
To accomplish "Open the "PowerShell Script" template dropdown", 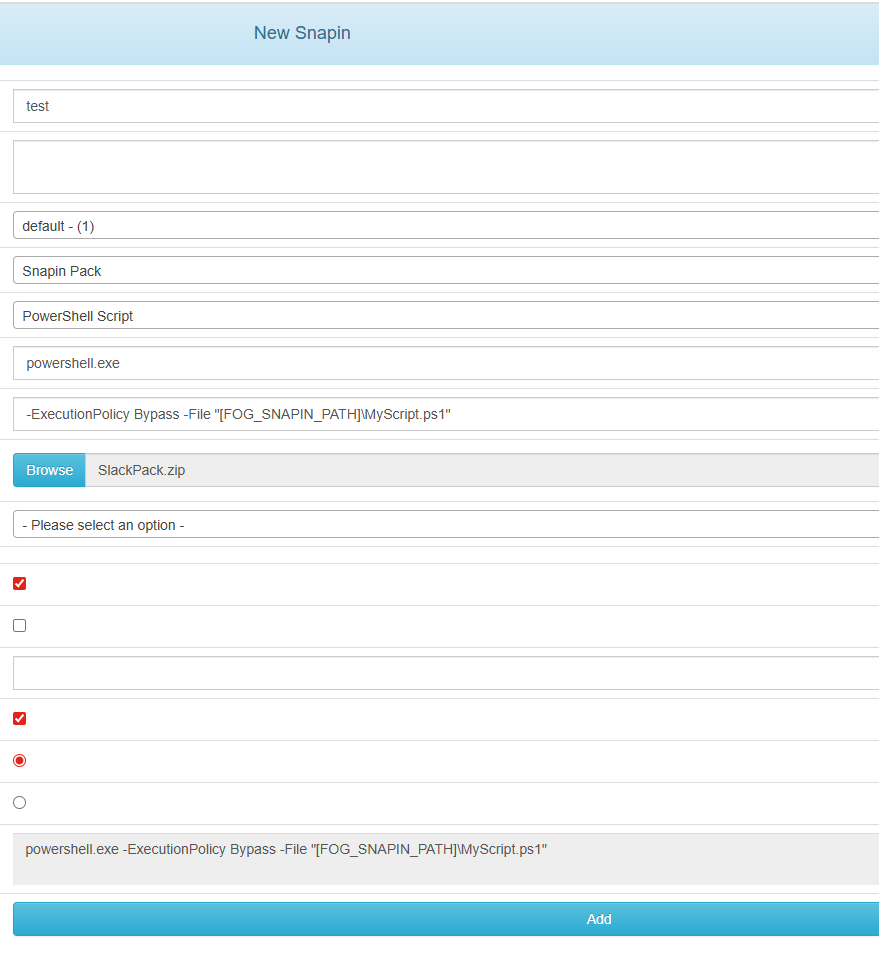I will [445, 316].
